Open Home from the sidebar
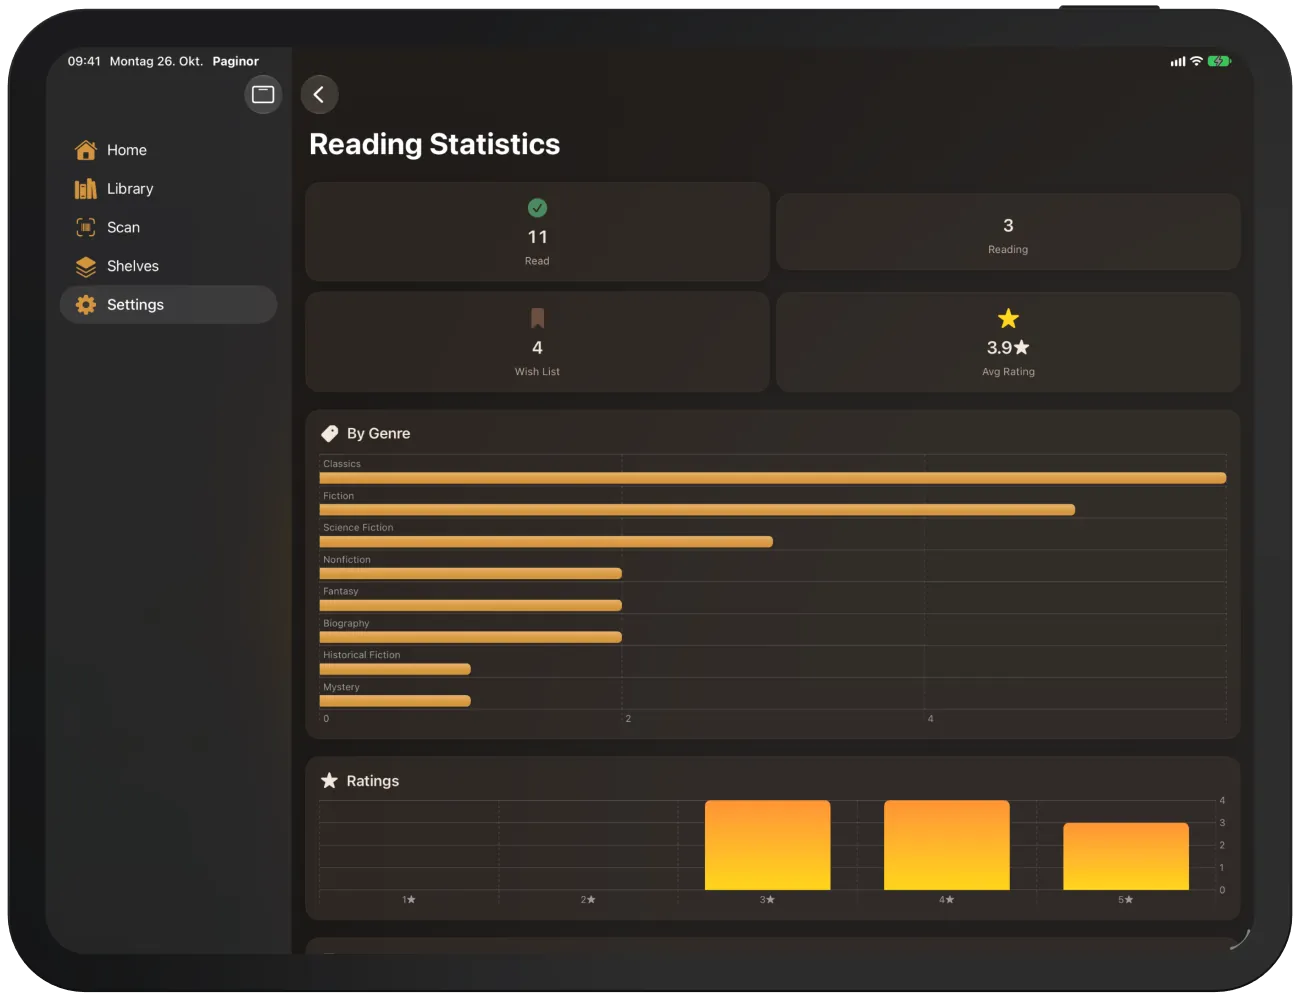The width and height of the screenshot is (1300, 998). [x=169, y=150]
